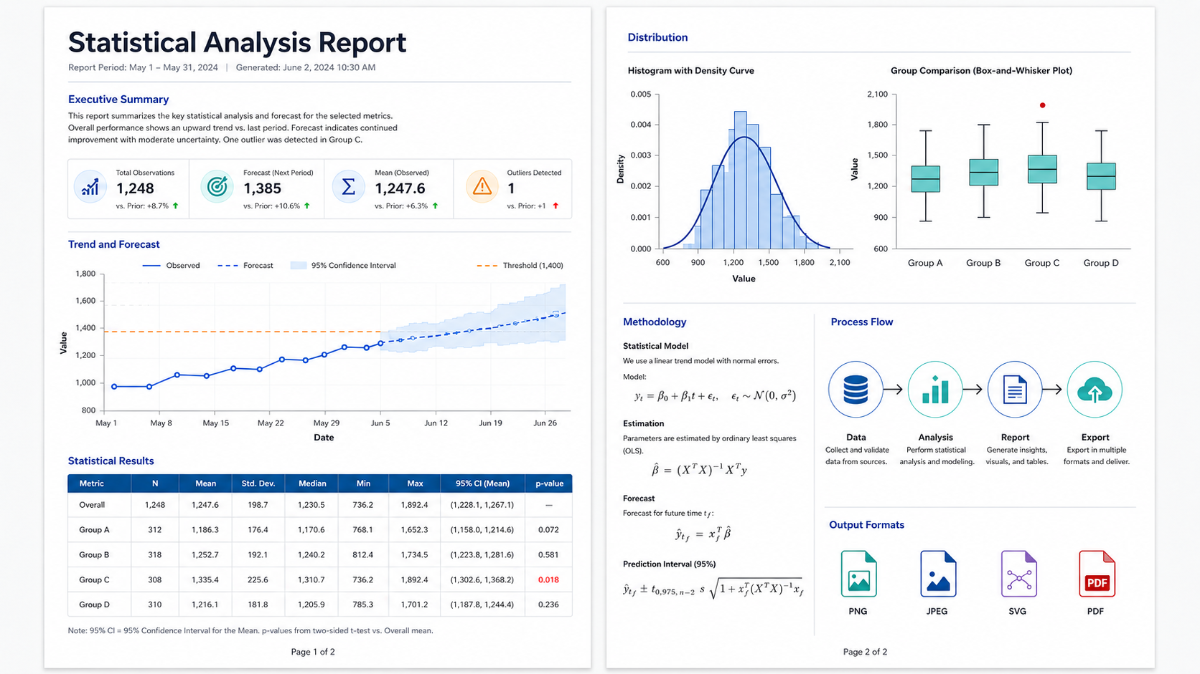The width and height of the screenshot is (1200, 674).
Task: Click the Report document icon in Process Flow
Action: 1014,389
